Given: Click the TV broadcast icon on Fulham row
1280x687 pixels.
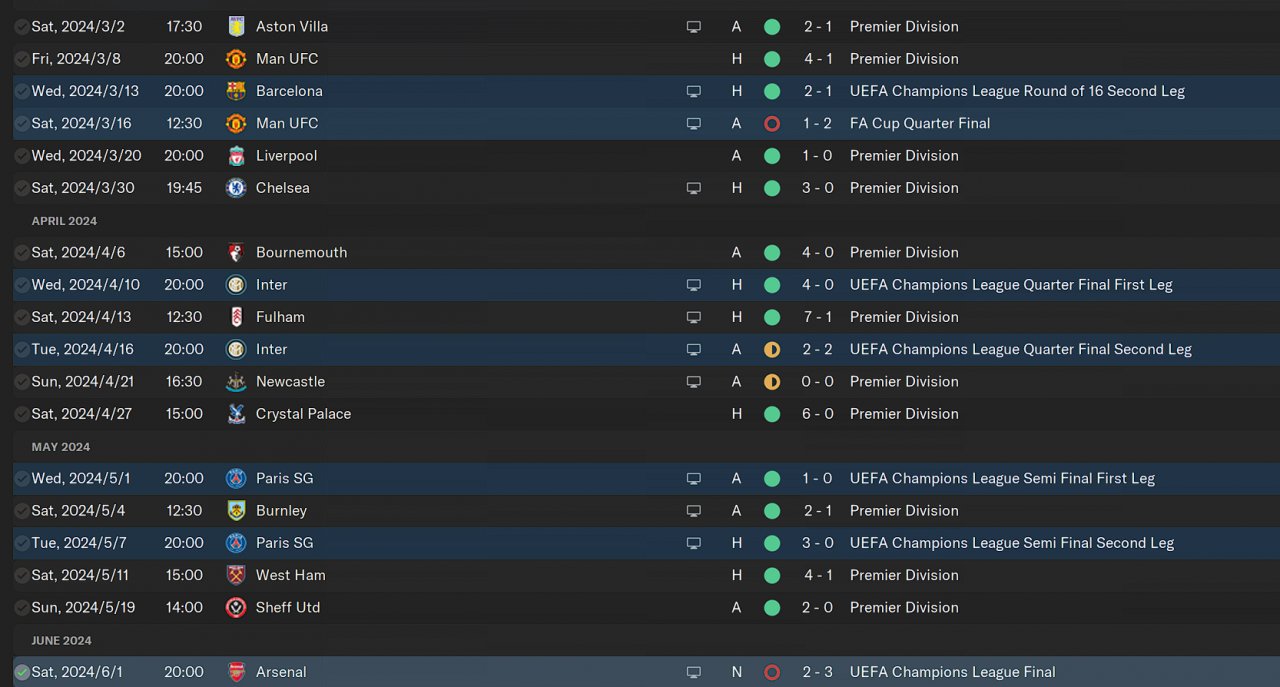Looking at the screenshot, I should 694,317.
